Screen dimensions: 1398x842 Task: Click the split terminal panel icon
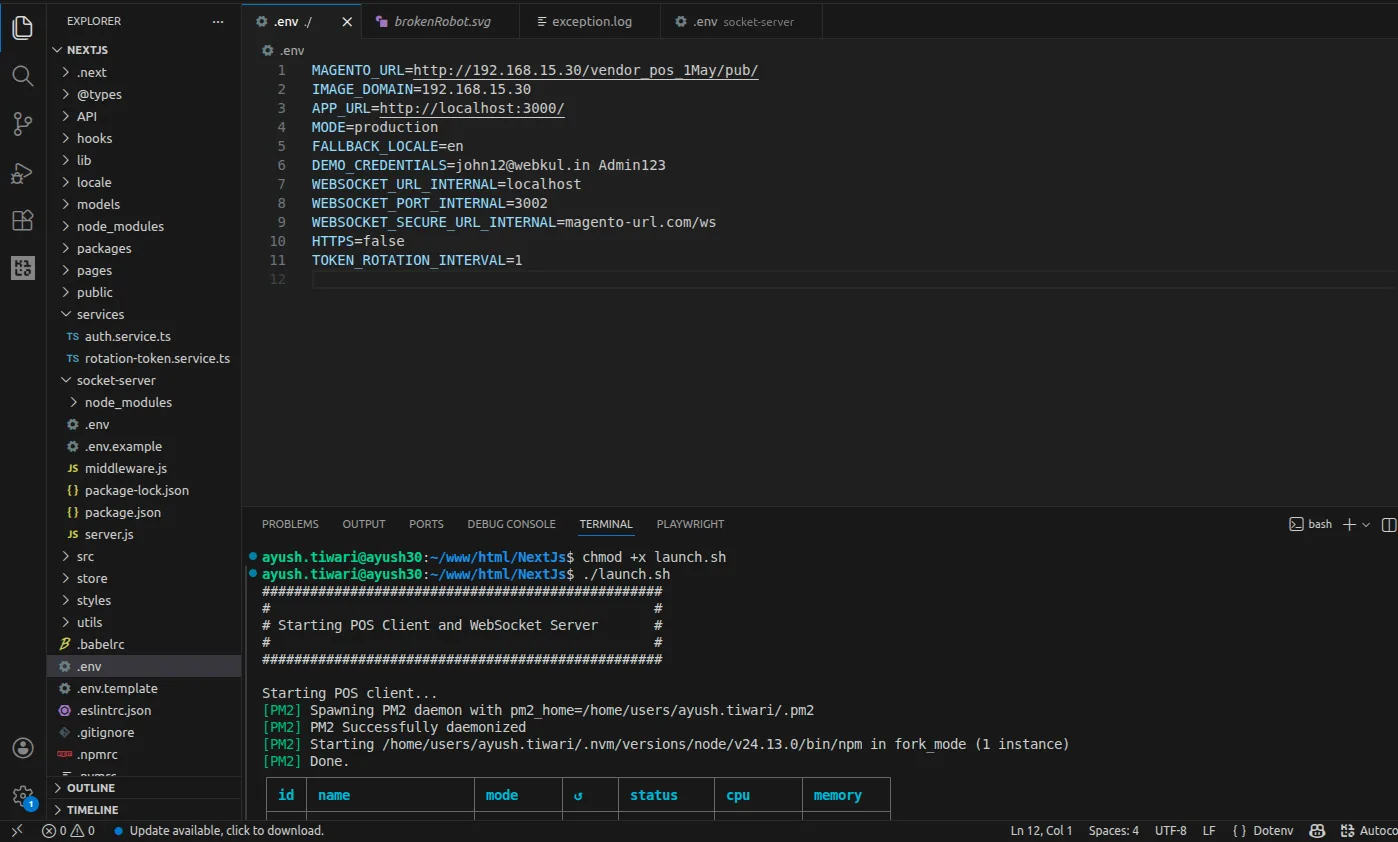(x=1388, y=524)
